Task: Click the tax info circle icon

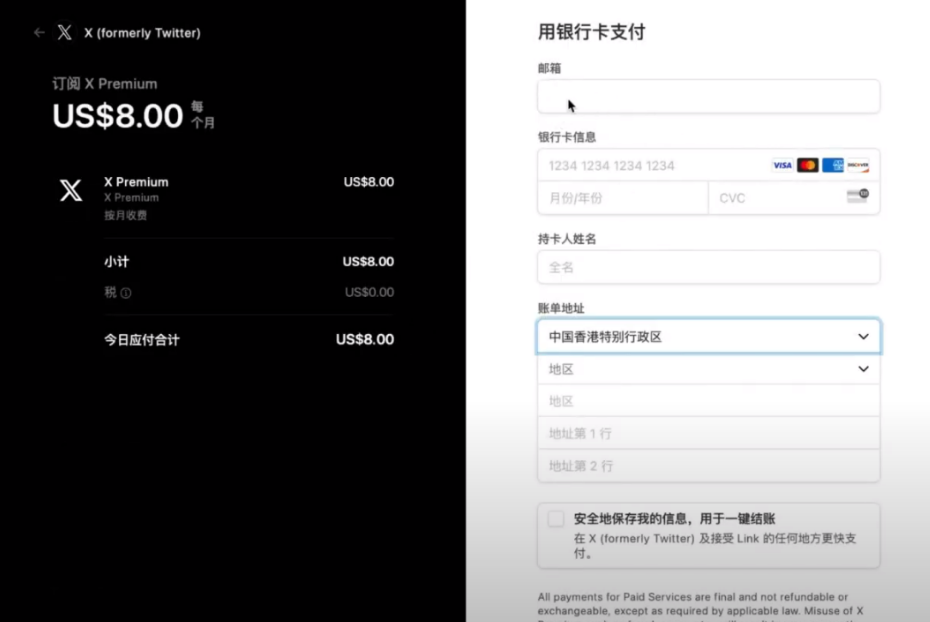Action: (x=126, y=293)
